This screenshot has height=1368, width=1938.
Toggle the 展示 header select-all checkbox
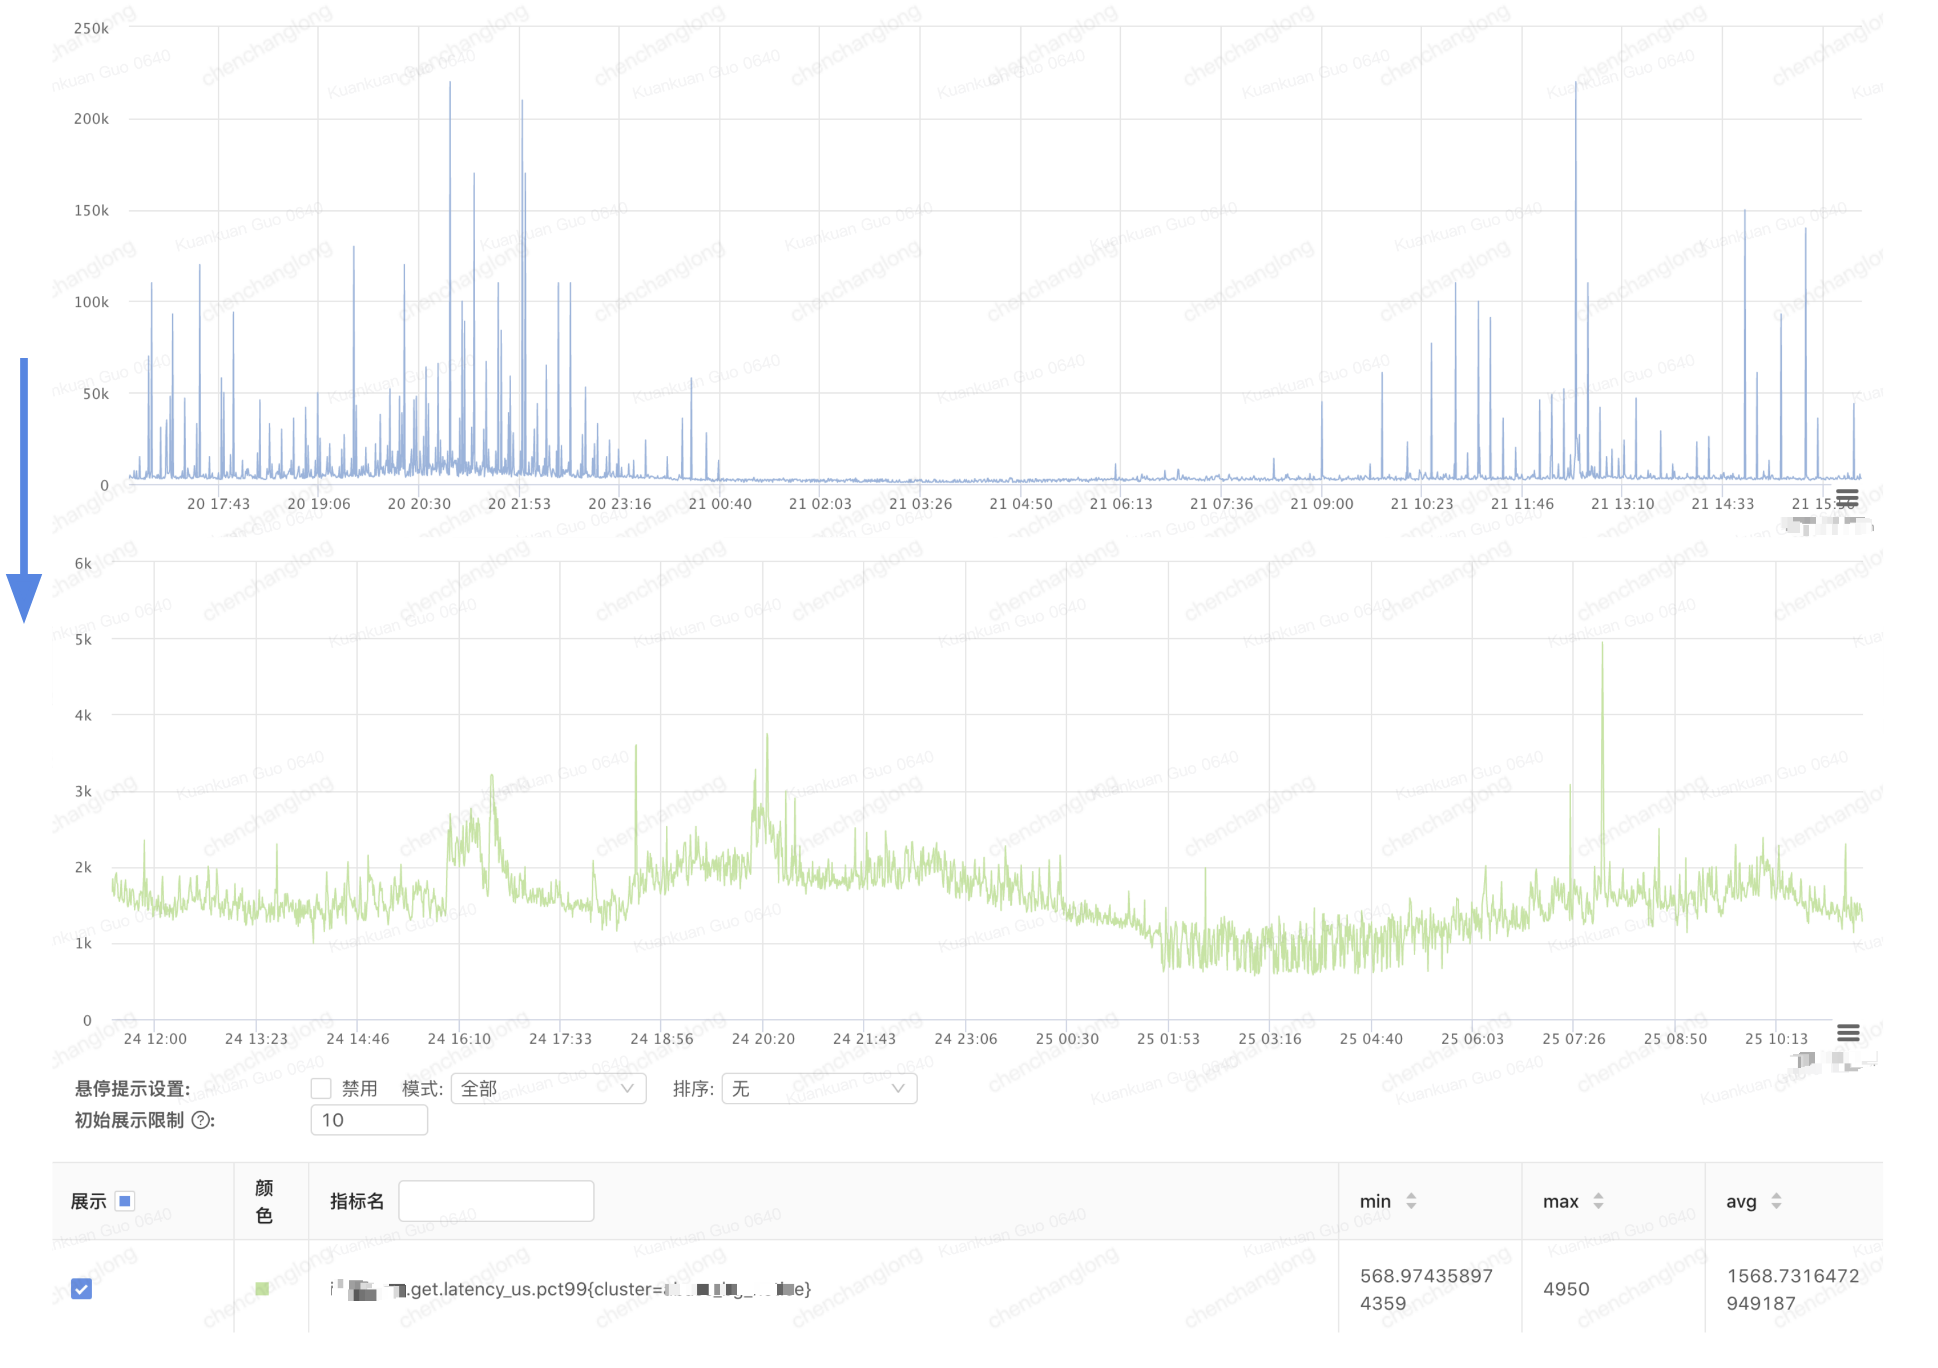click(125, 1201)
